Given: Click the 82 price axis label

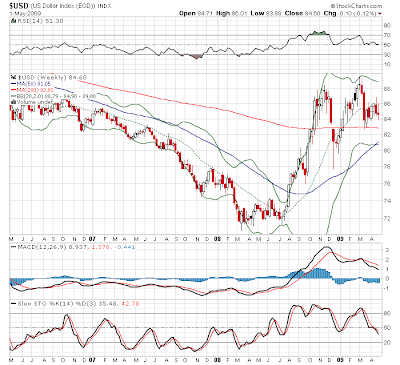Looking at the screenshot, I should coord(387,135).
